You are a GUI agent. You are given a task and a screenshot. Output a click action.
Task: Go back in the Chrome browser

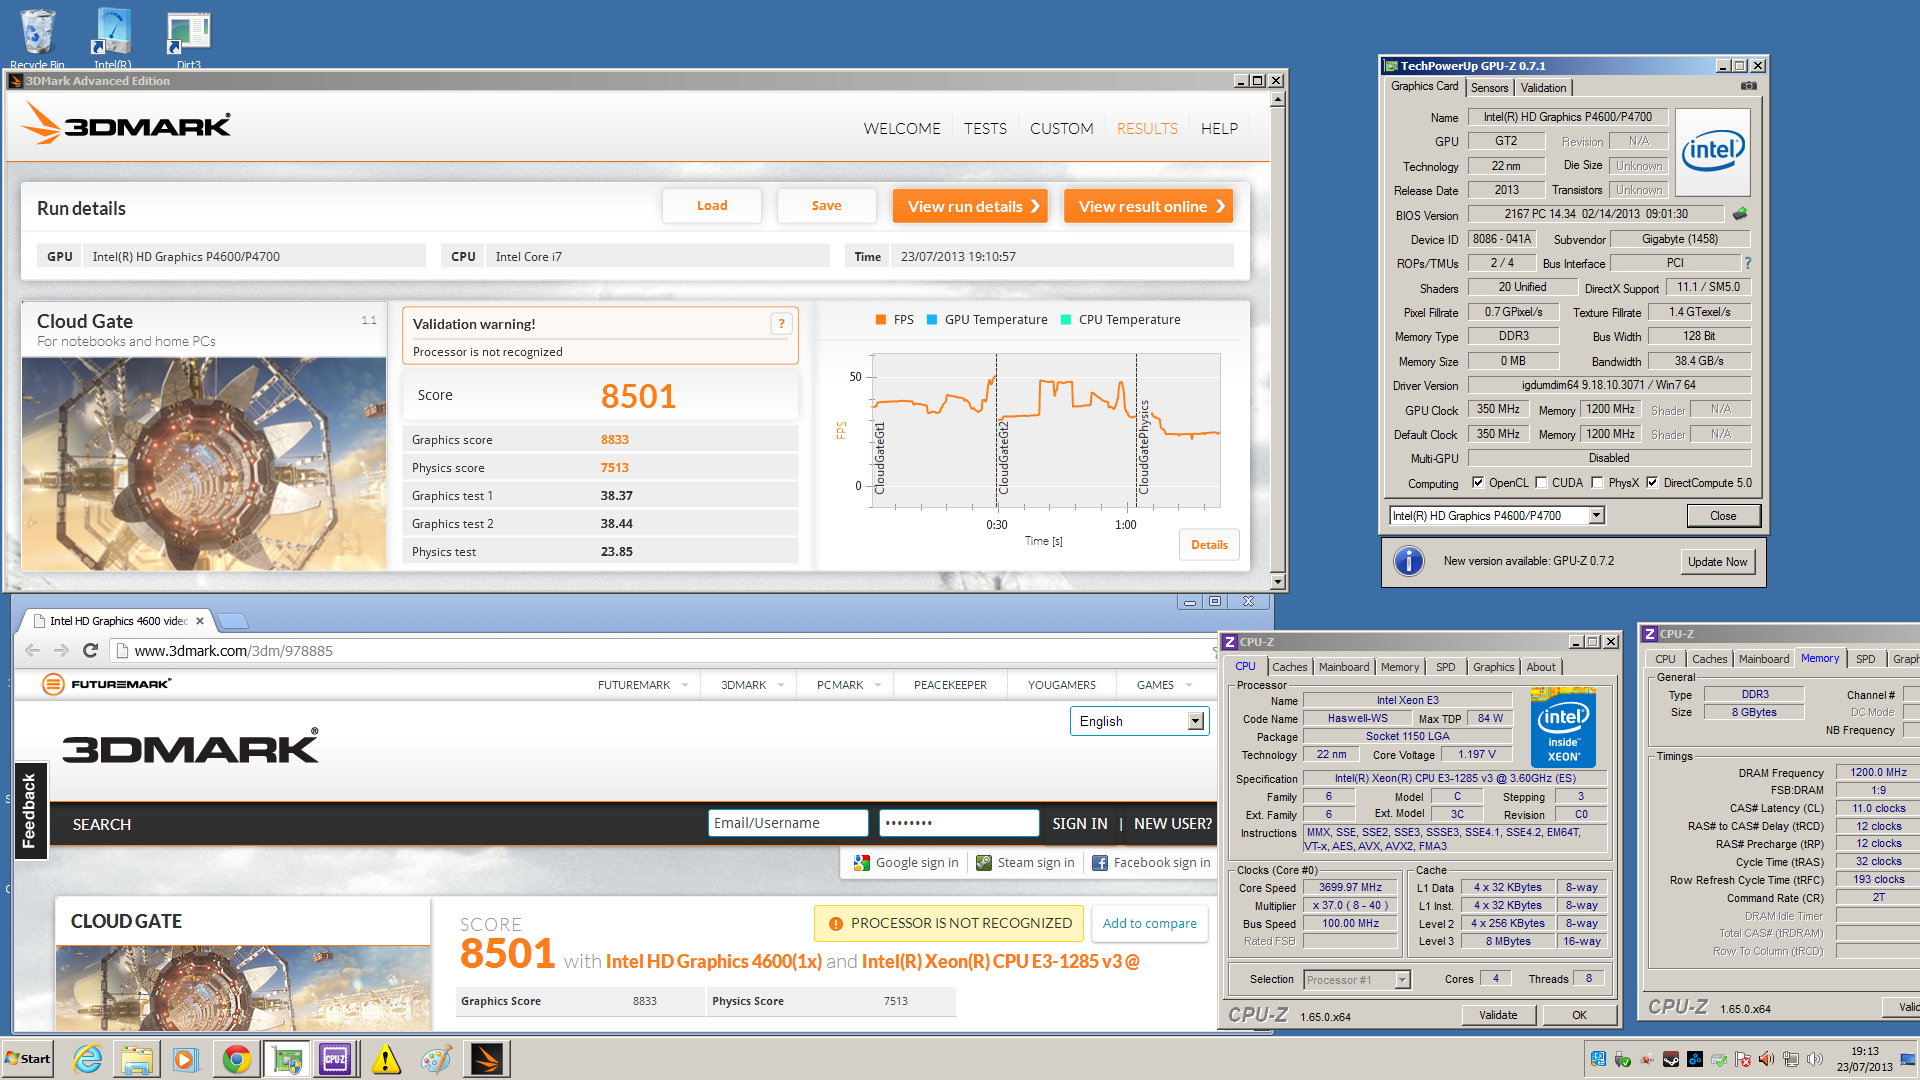click(x=32, y=651)
